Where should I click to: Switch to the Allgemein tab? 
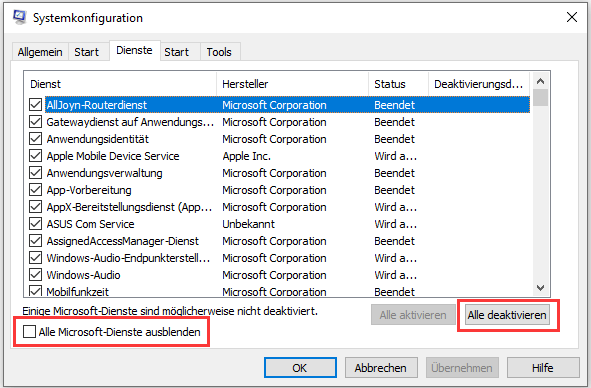click(40, 52)
